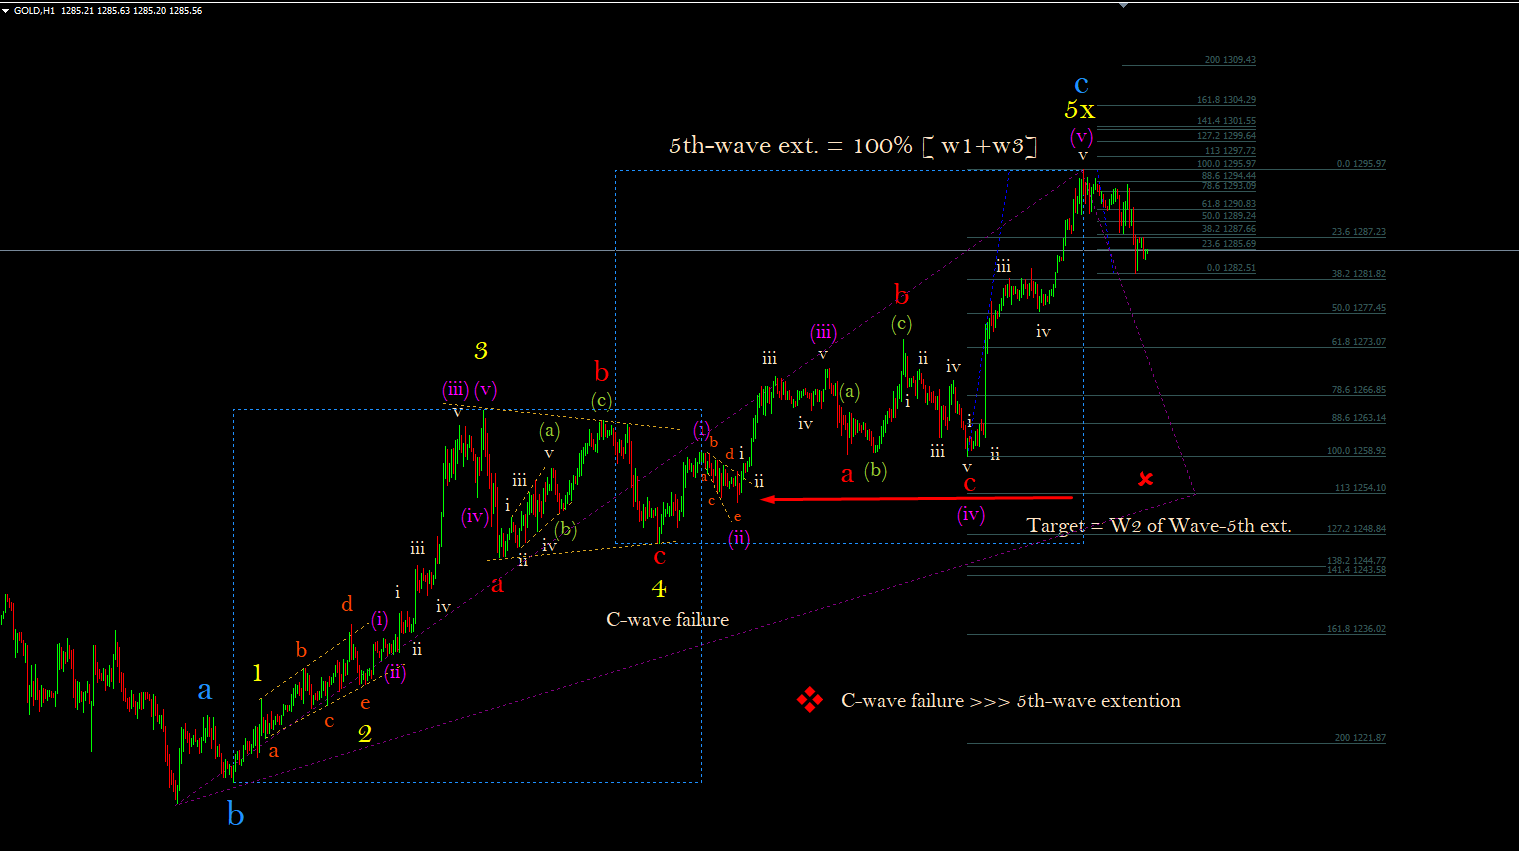Screen dimensions: 1519x851
Task: Select the 'Target = W2 of Wave-5th ext.' text
Action: (1159, 526)
